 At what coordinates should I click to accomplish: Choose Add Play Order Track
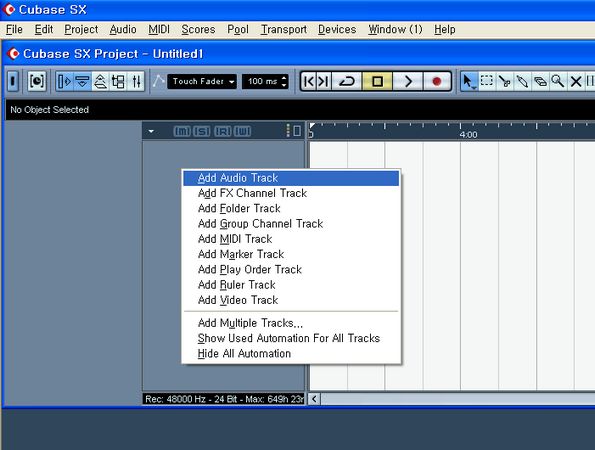[291, 269]
